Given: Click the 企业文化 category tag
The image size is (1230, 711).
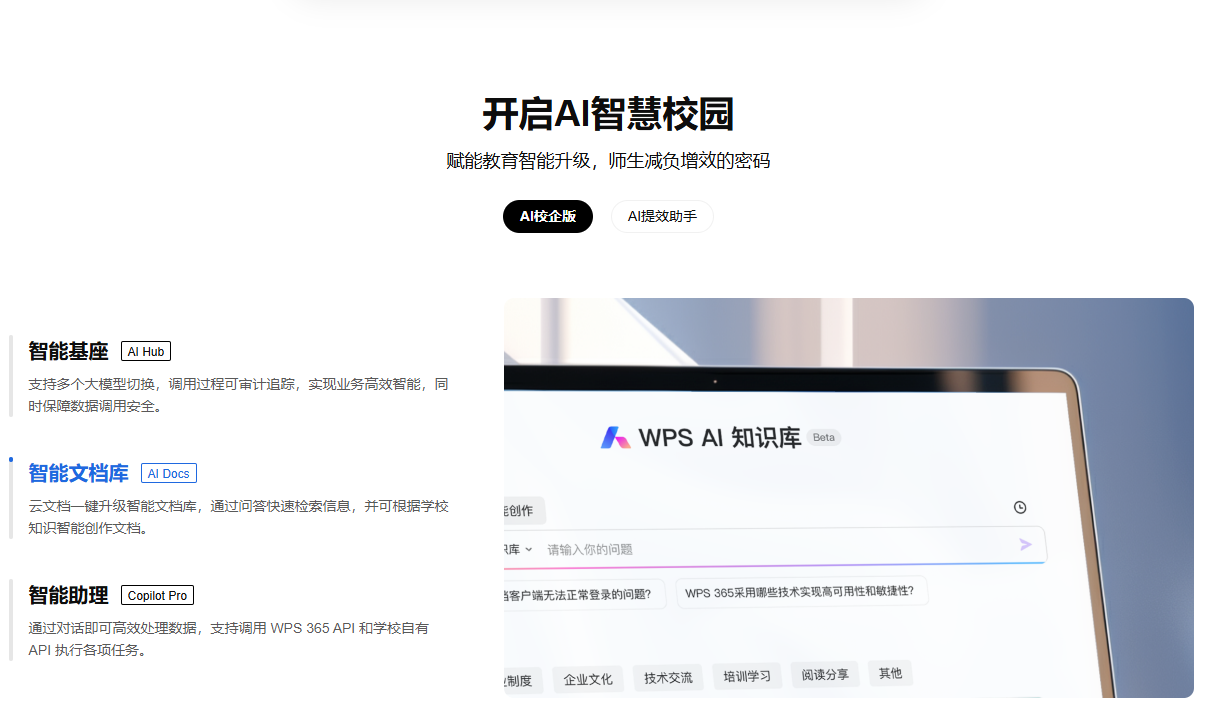Looking at the screenshot, I should tap(588, 679).
